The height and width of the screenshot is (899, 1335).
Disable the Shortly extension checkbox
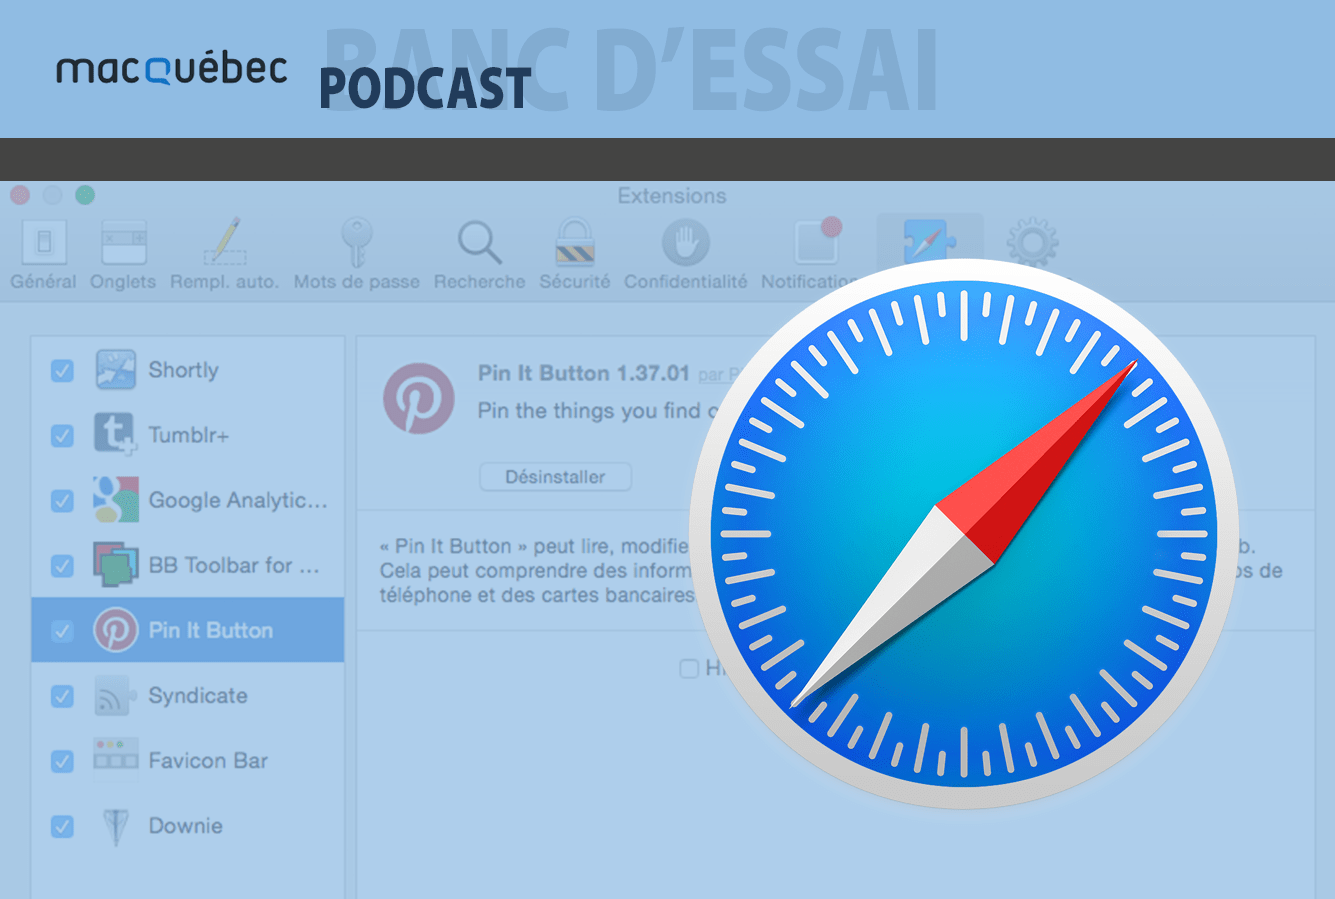62,371
